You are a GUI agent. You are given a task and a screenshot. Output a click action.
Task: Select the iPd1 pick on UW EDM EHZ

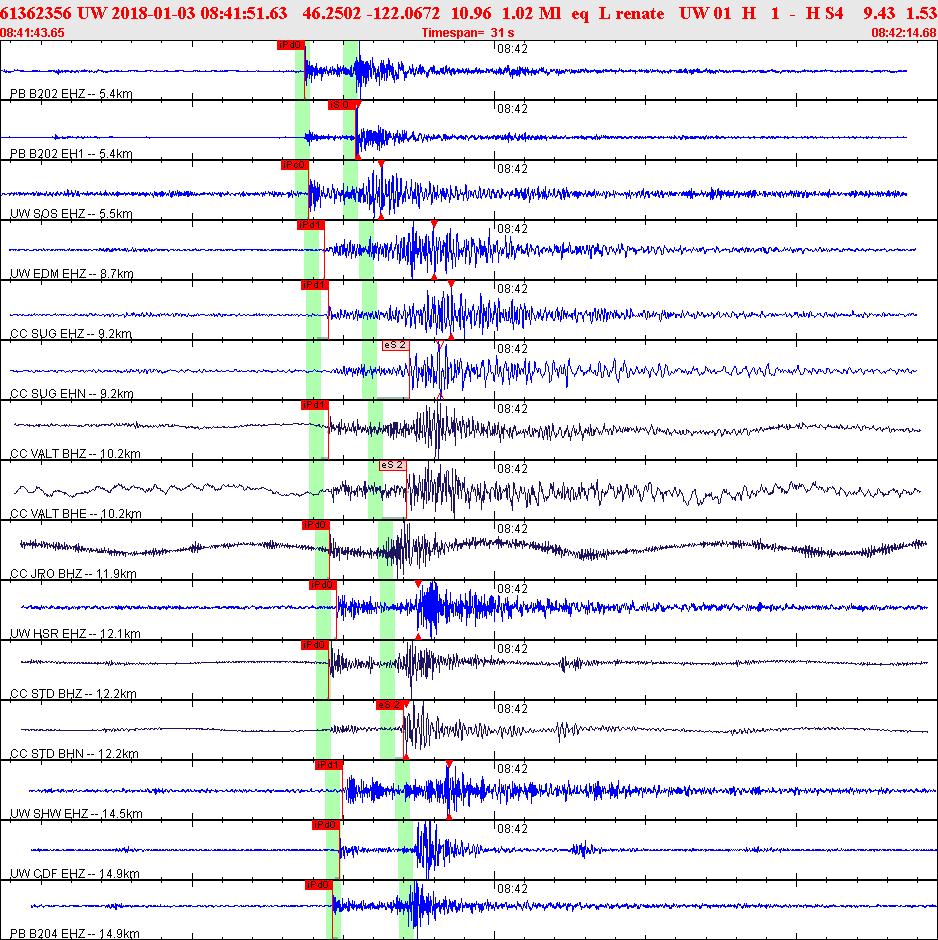click(310, 225)
